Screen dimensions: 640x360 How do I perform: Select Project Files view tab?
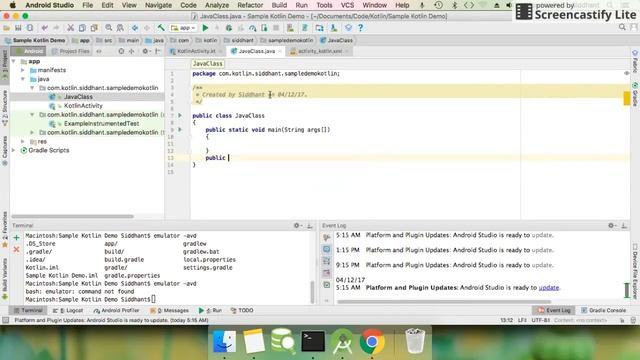(70, 51)
